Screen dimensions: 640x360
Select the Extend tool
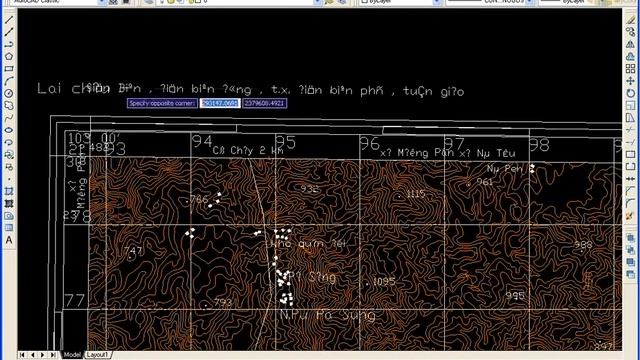tap(631, 142)
